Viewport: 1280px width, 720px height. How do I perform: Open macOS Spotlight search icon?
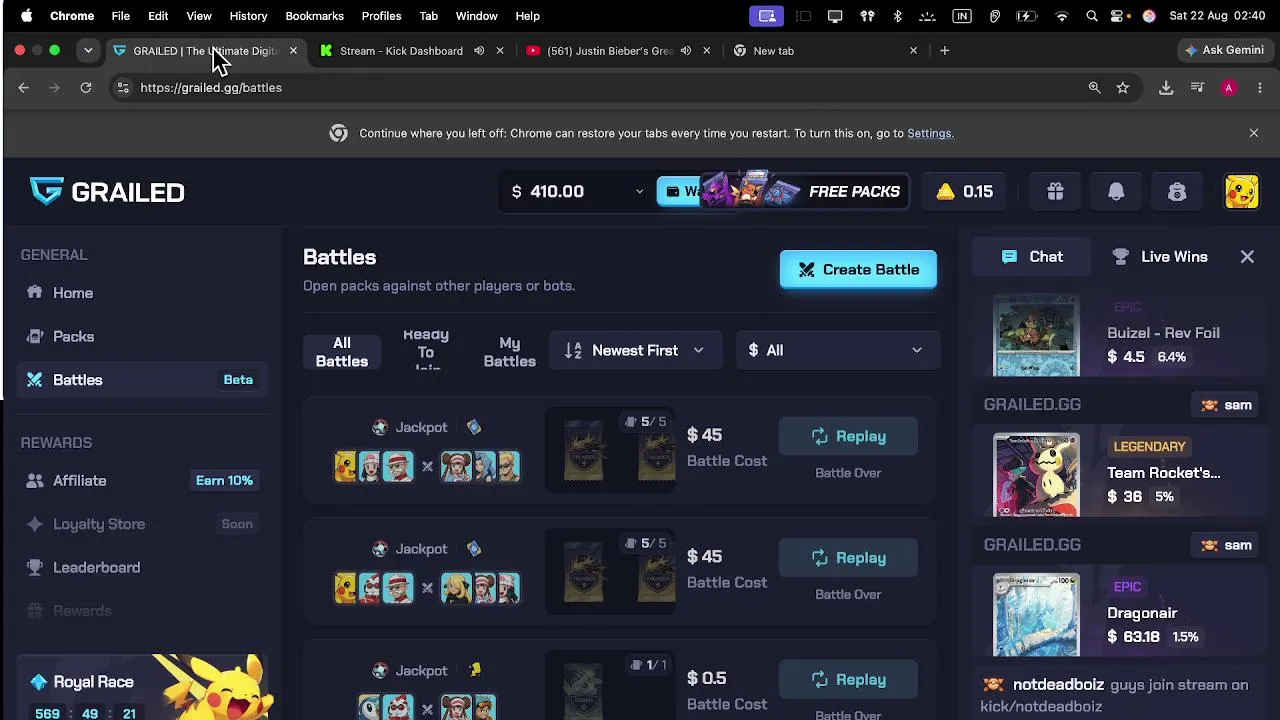1092,16
